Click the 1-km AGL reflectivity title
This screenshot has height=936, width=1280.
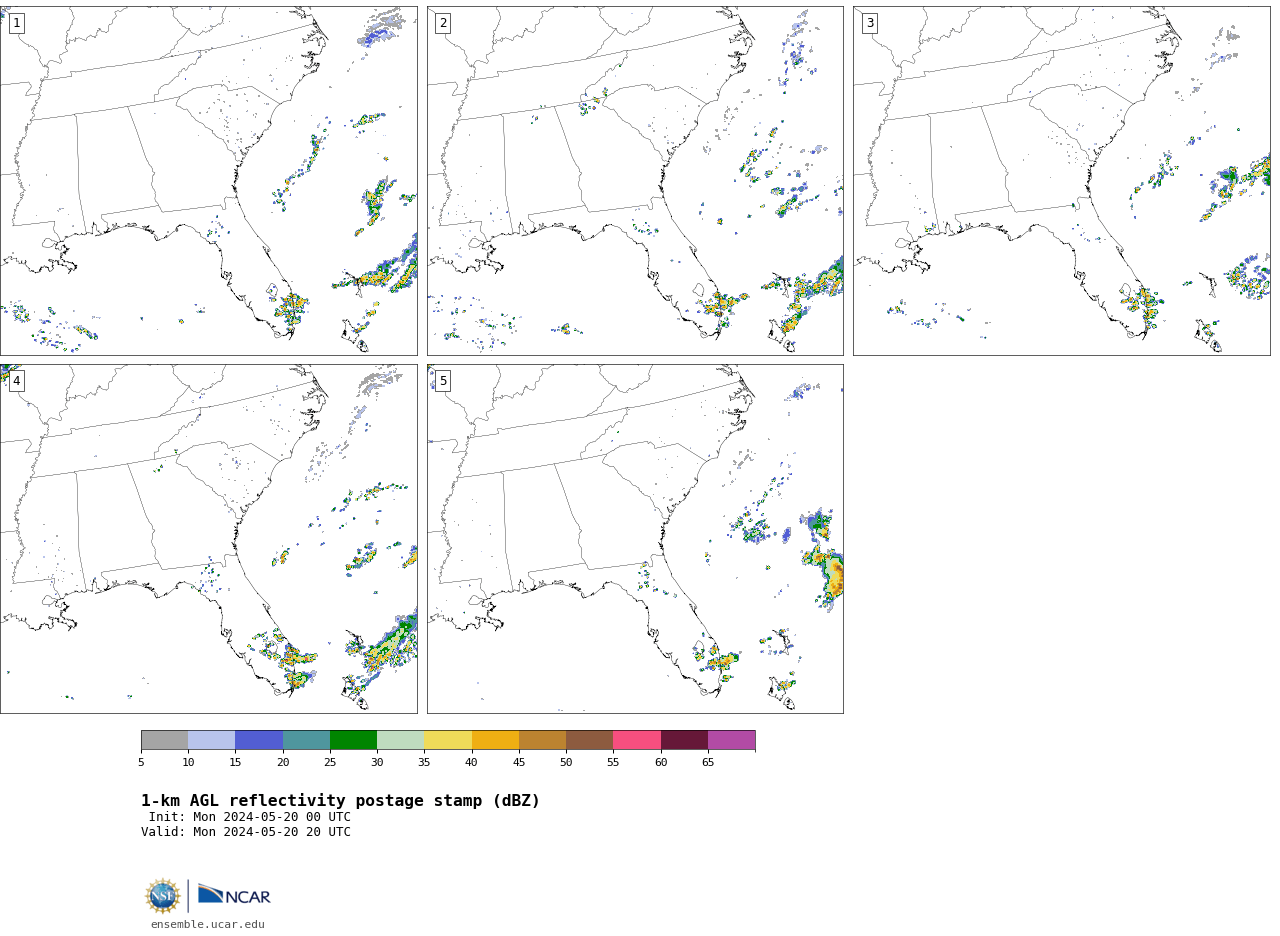pos(340,801)
